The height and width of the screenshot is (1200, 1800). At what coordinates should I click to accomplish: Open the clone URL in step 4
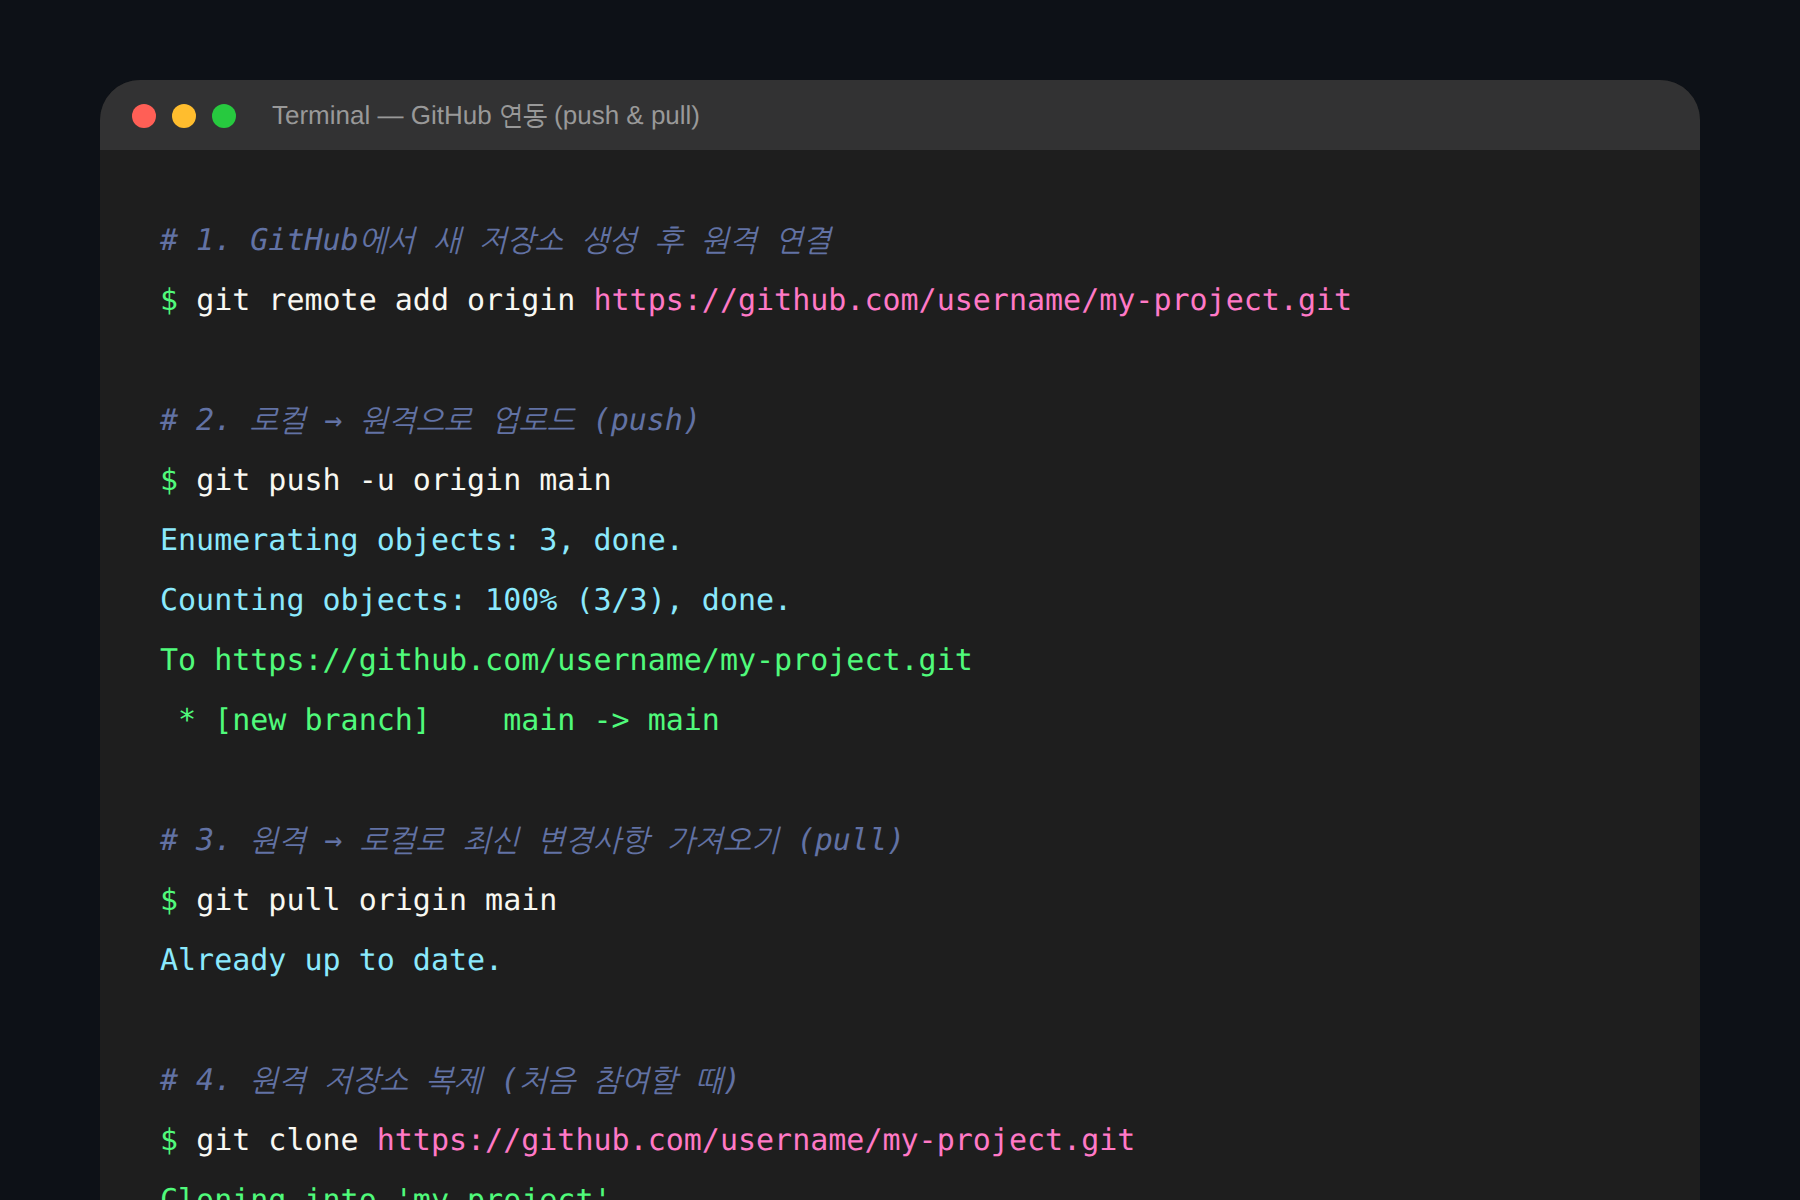pyautogui.click(x=754, y=1139)
